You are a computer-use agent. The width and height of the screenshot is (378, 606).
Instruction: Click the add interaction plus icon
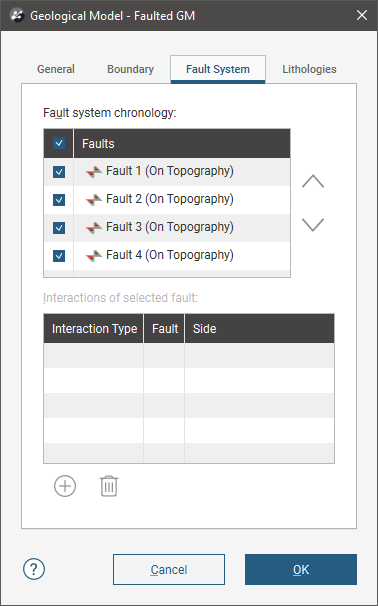pos(65,486)
